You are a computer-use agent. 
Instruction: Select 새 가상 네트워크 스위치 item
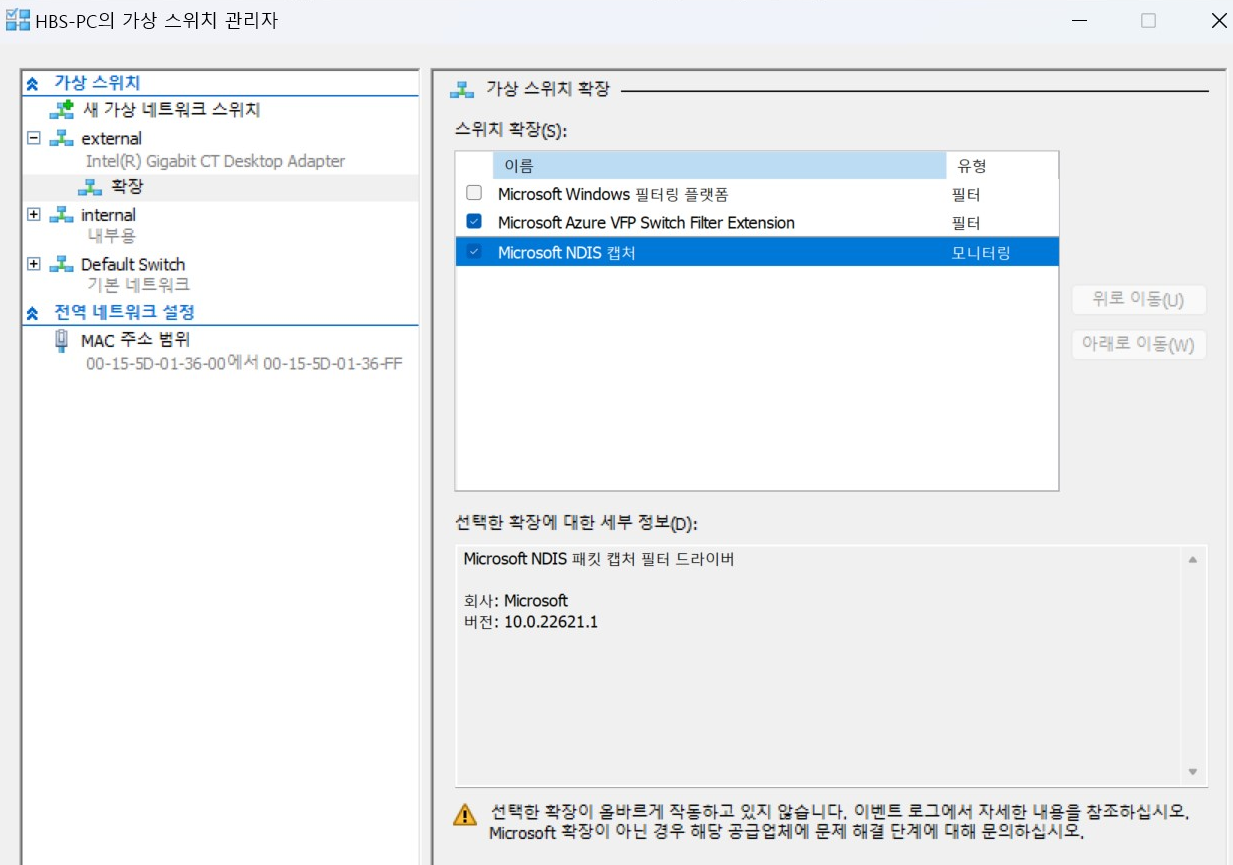[x=171, y=110]
